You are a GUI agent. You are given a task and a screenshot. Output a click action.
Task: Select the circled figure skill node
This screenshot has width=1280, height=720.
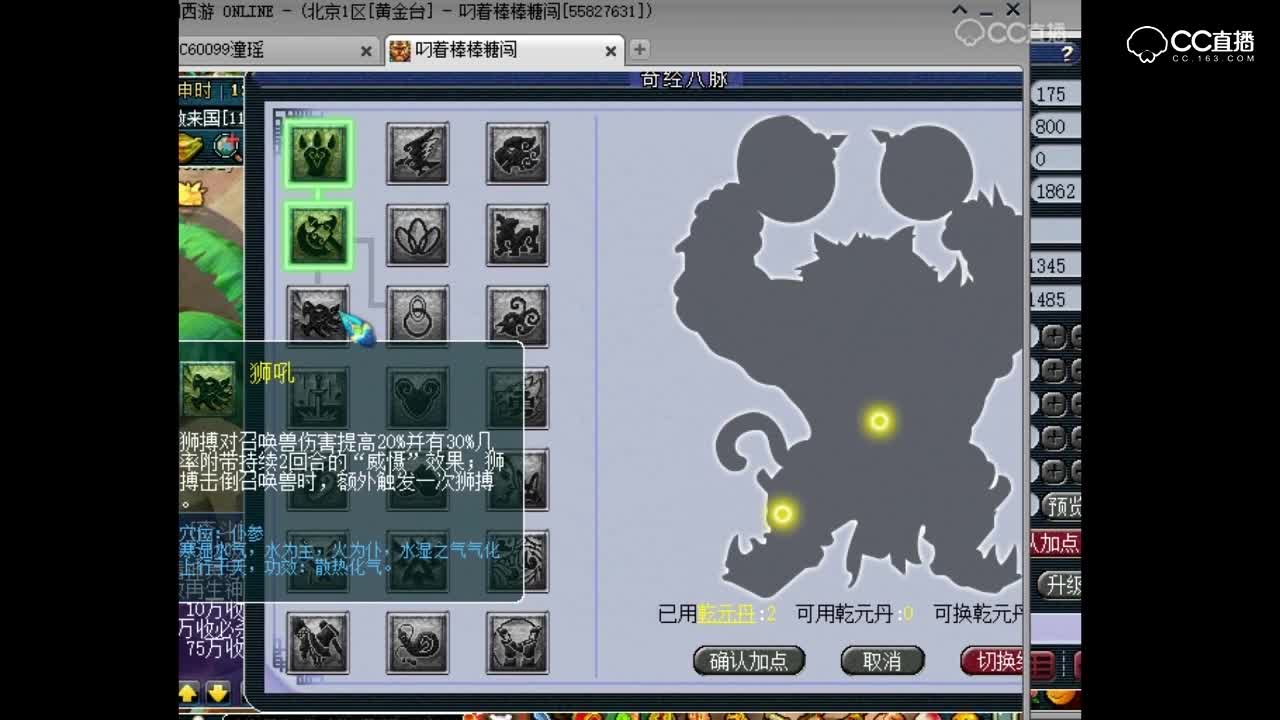[518, 643]
